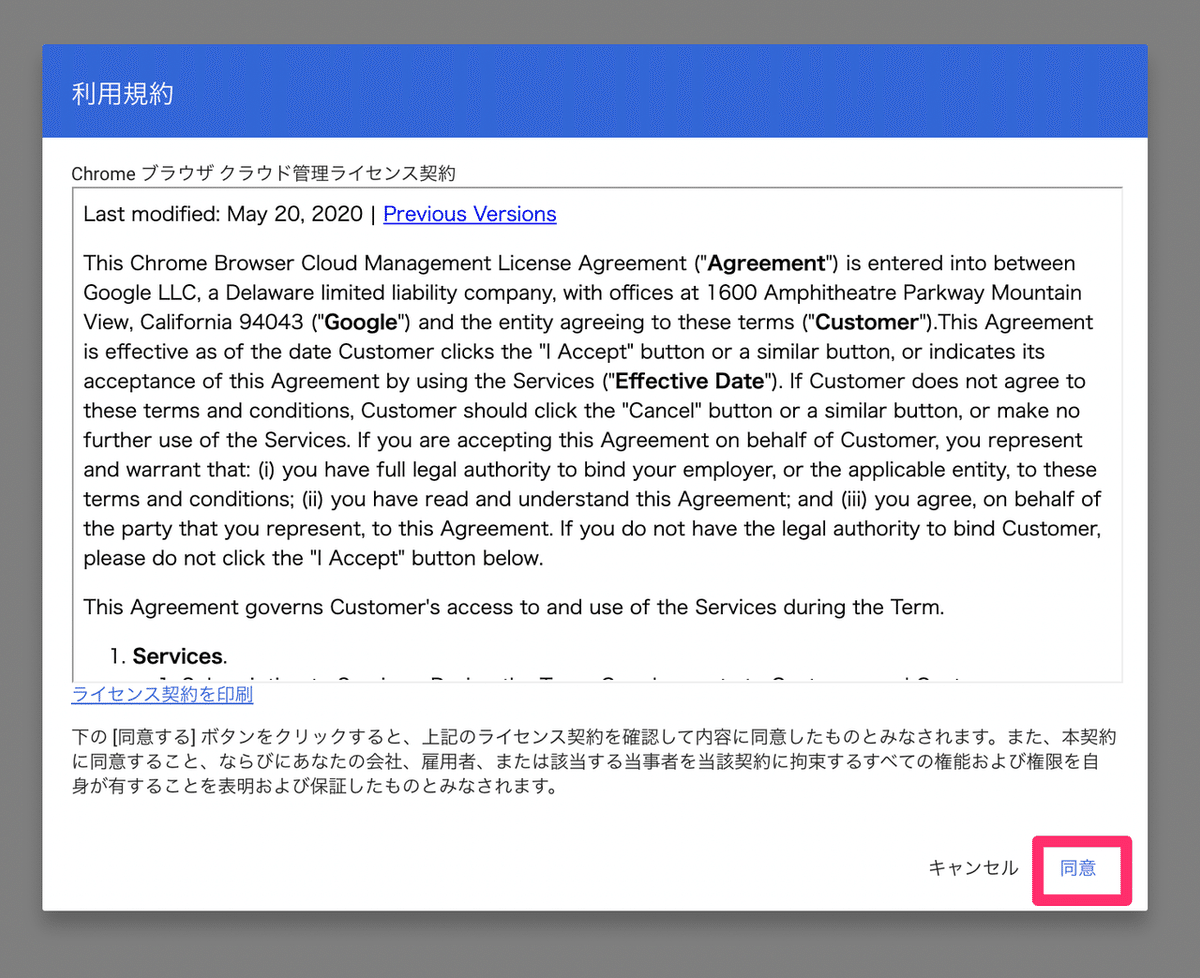Open the Previous Versions link
1200x978 pixels.
(470, 214)
